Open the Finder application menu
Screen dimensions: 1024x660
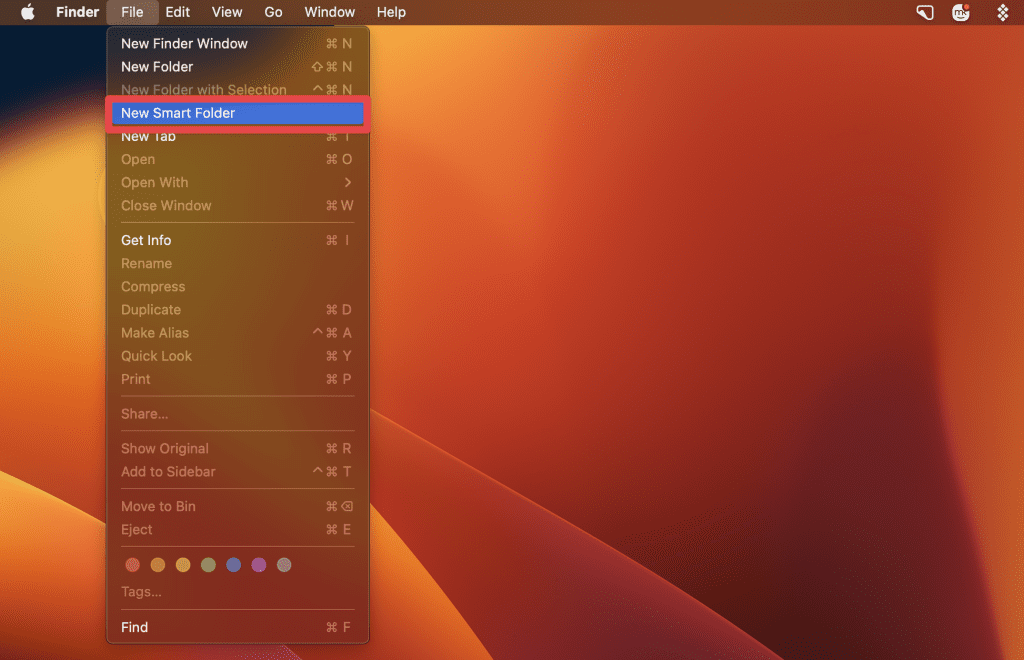click(x=77, y=12)
